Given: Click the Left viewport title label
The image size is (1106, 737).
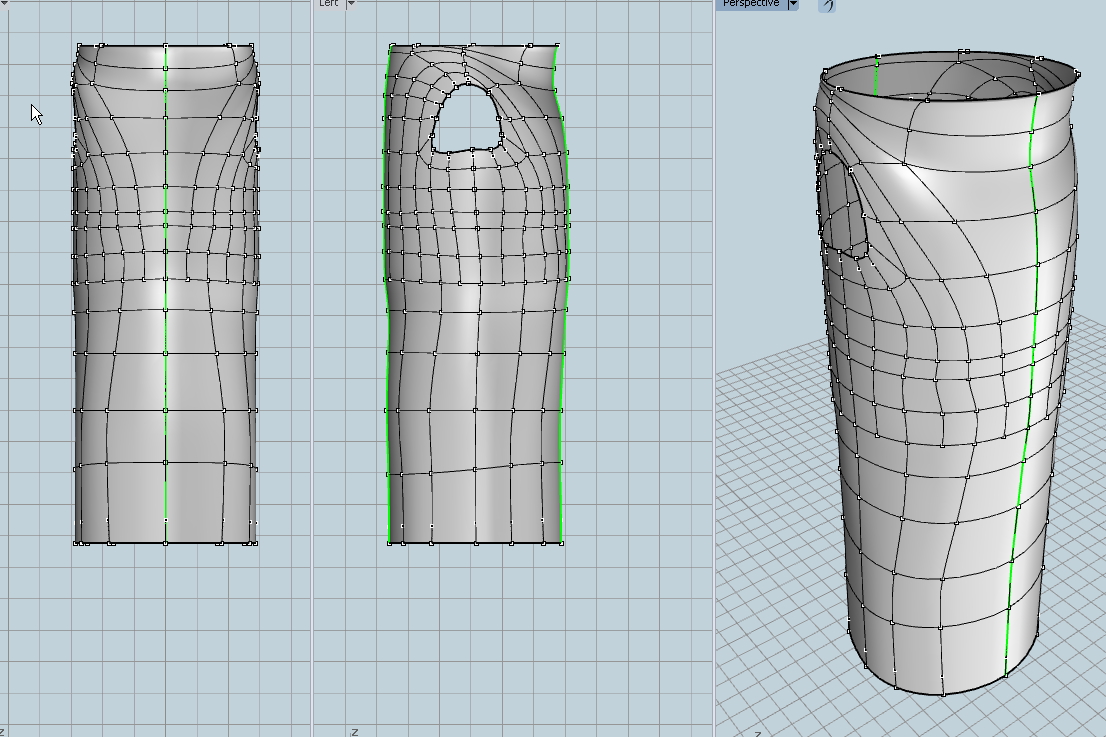Looking at the screenshot, I should pyautogui.click(x=328, y=4).
